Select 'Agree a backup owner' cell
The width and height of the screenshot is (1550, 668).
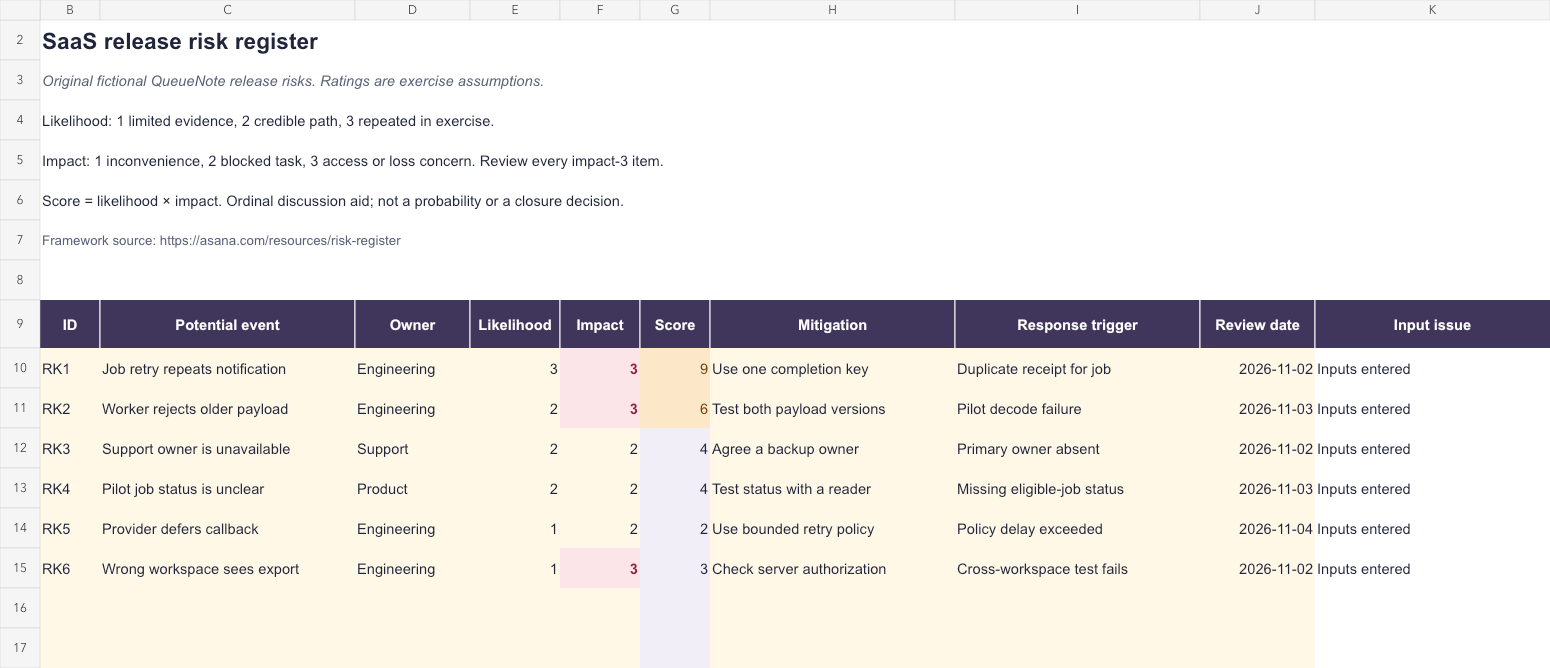tap(832, 449)
